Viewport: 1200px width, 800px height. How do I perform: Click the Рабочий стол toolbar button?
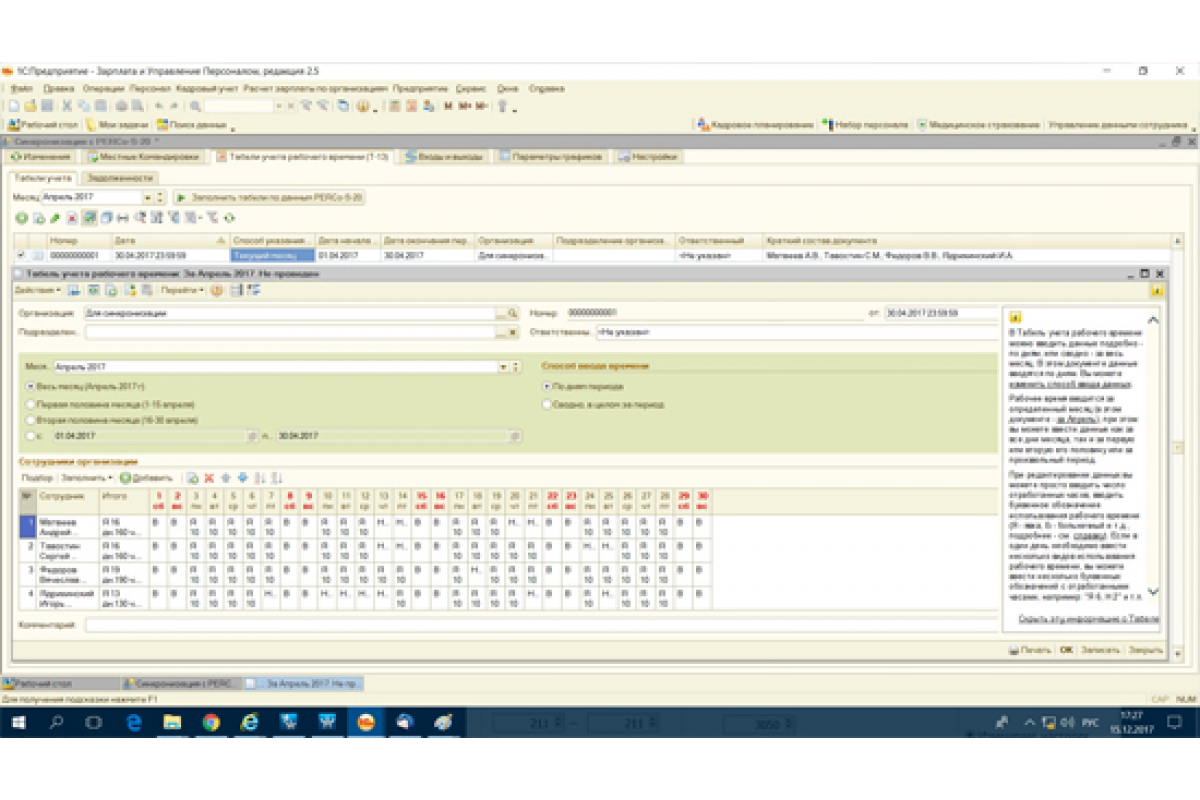(x=44, y=125)
